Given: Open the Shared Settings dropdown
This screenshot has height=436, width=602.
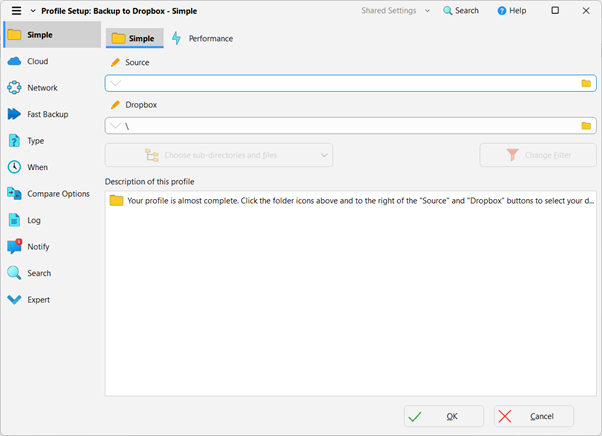Looking at the screenshot, I should click(x=396, y=10).
